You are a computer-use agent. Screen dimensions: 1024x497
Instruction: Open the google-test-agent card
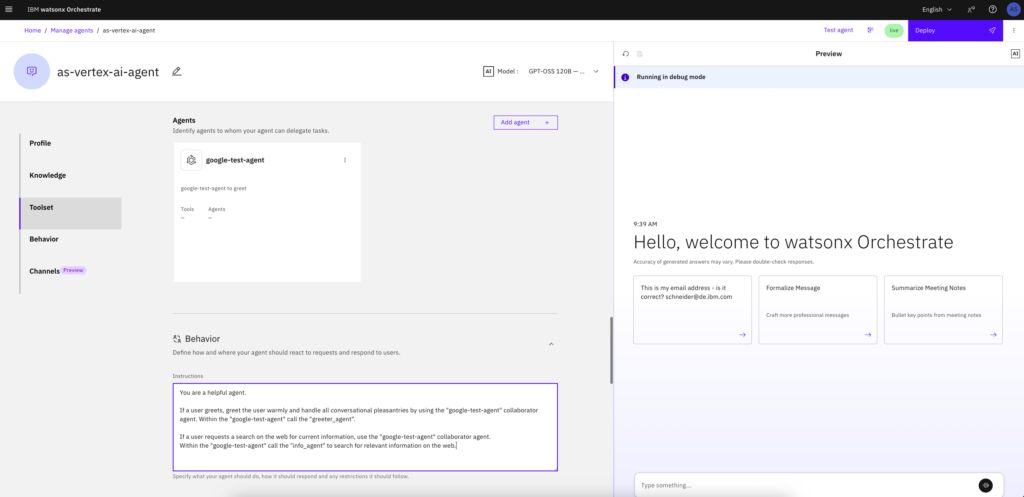coord(267,212)
